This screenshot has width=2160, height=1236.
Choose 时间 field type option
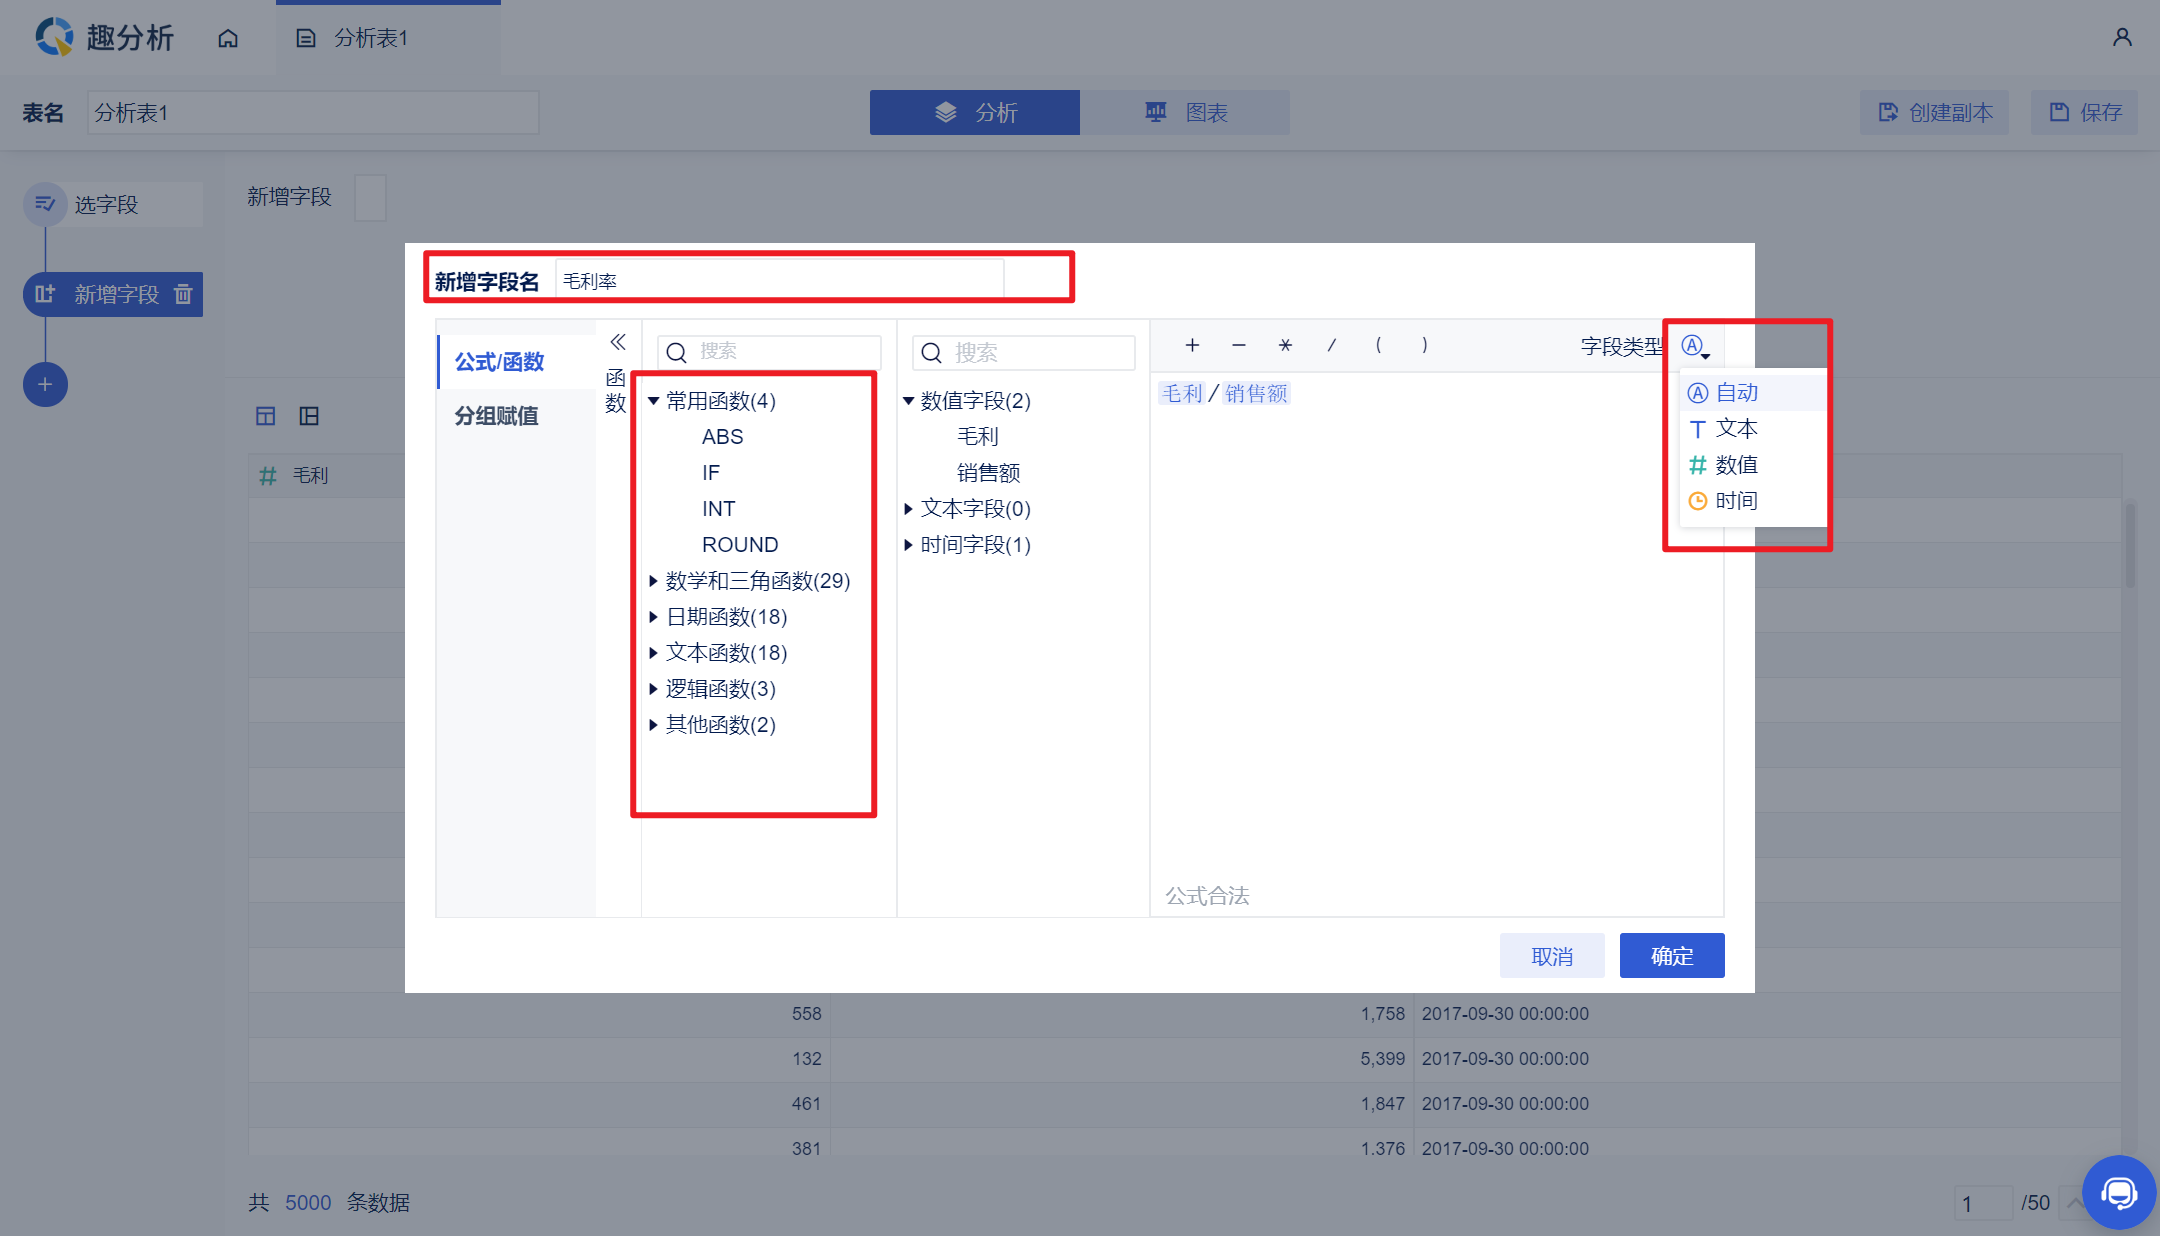tap(1736, 501)
